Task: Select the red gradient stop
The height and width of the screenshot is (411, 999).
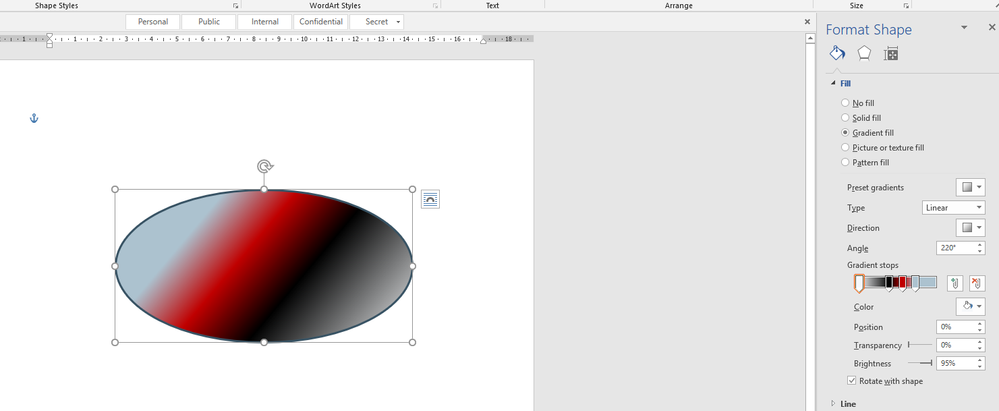Action: tap(902, 284)
